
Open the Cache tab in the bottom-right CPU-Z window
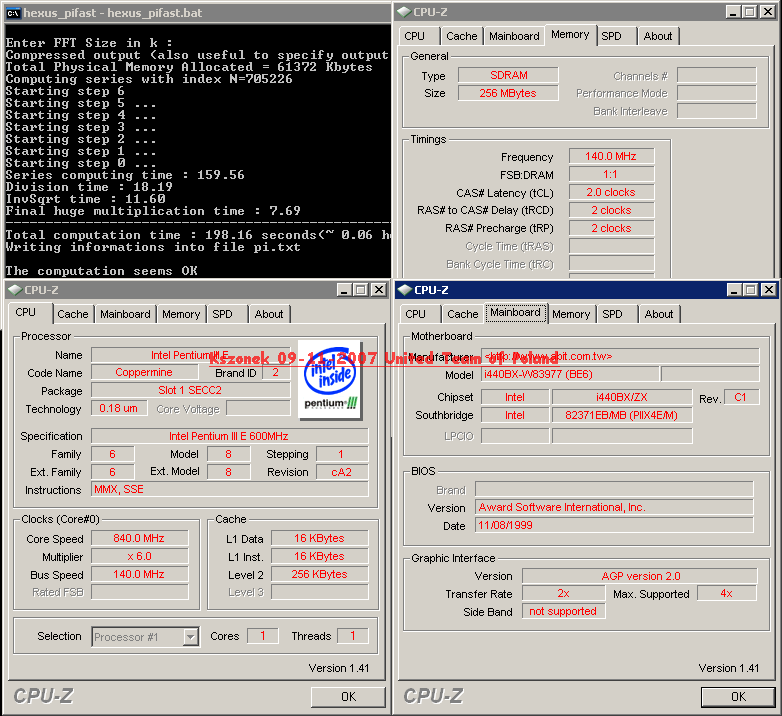tap(462, 314)
